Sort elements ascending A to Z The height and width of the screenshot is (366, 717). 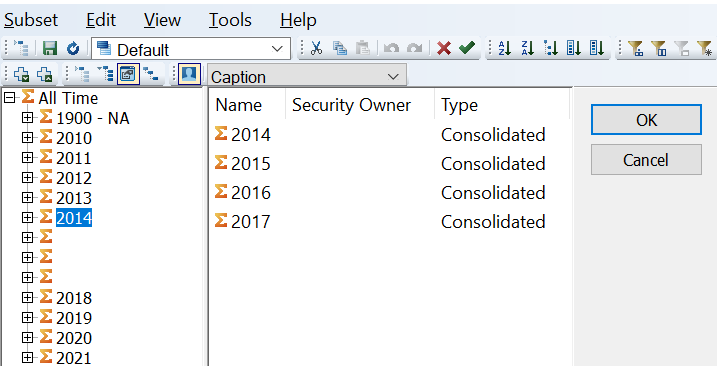pos(504,48)
